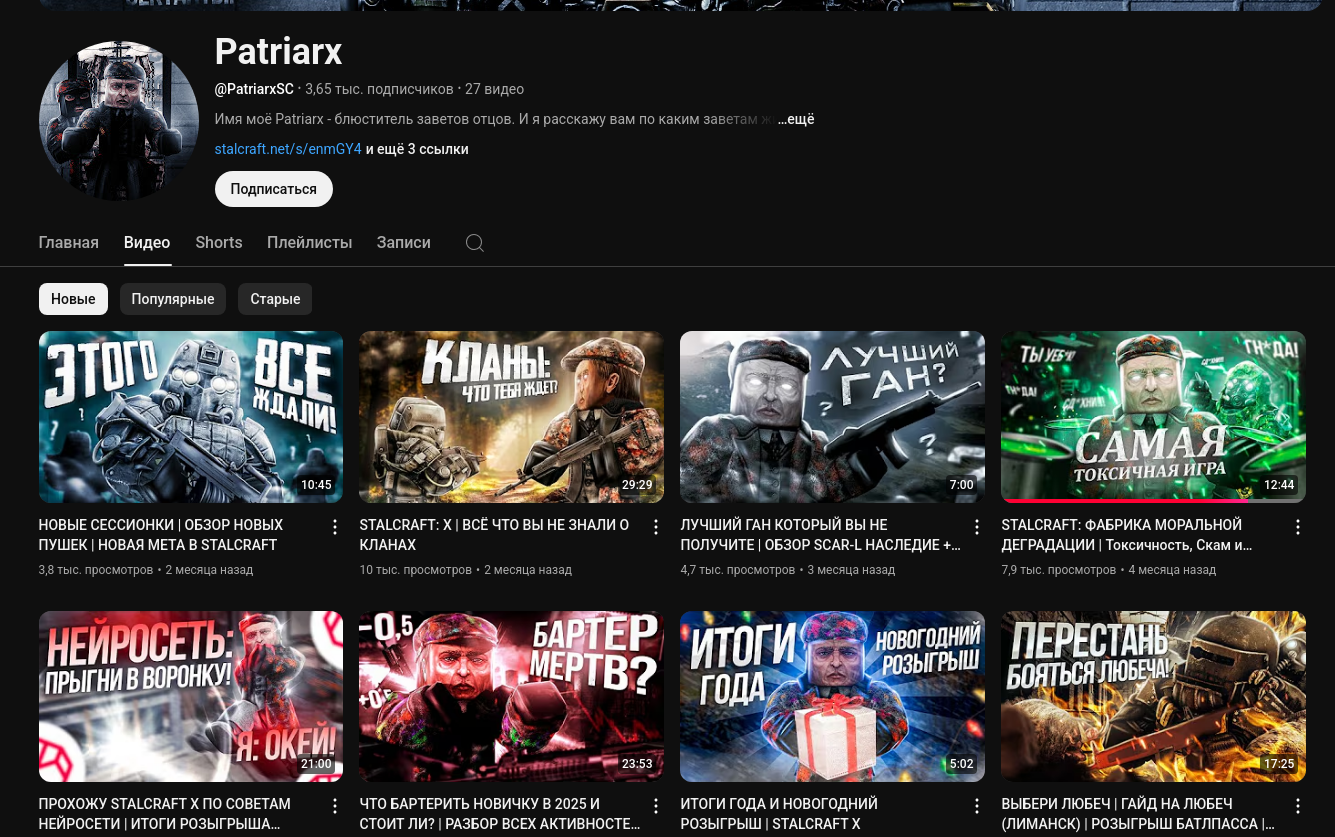
Task: Sort videos by Популярные chip
Action: [x=173, y=299]
